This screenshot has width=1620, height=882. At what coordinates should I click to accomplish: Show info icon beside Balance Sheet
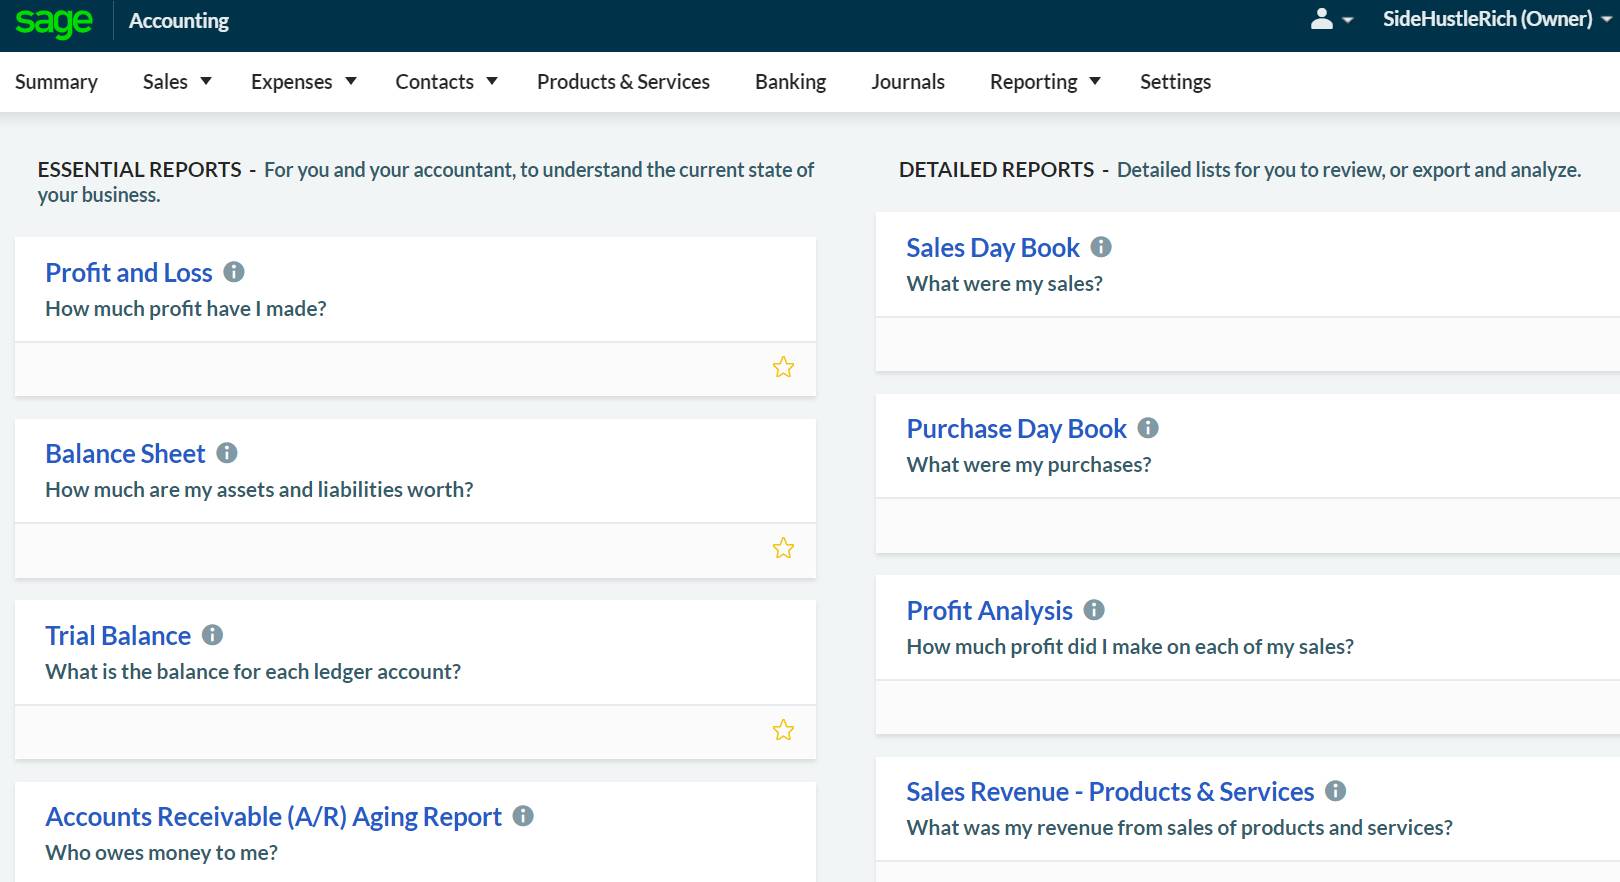[227, 453]
